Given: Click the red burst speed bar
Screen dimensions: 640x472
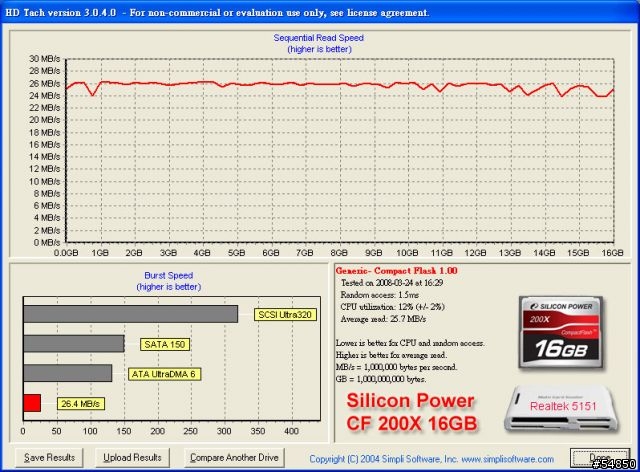Looking at the screenshot, I should (32, 403).
